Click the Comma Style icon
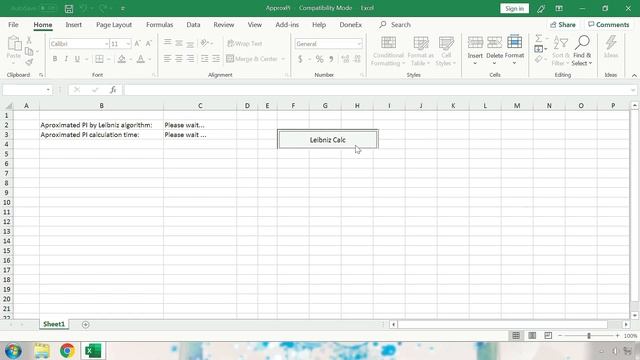Screen dimensions: 640x360 point(331,59)
